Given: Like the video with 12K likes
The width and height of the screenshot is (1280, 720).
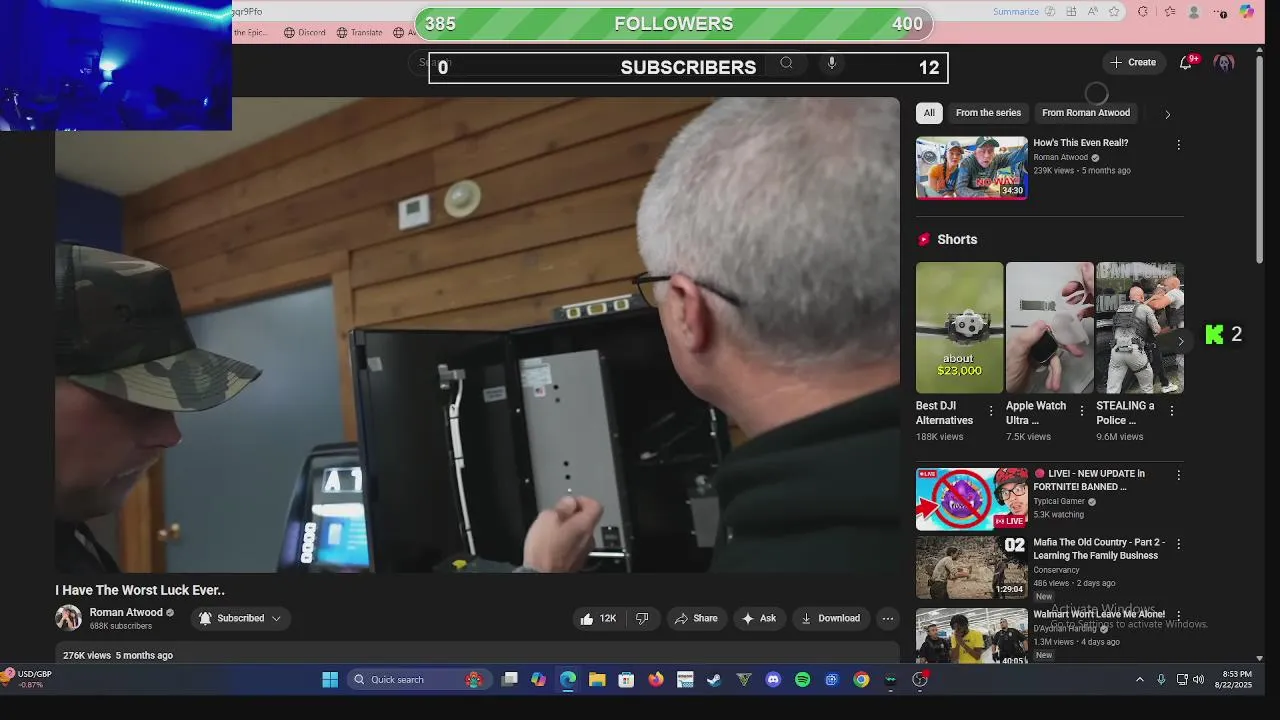Looking at the screenshot, I should pyautogui.click(x=598, y=619).
